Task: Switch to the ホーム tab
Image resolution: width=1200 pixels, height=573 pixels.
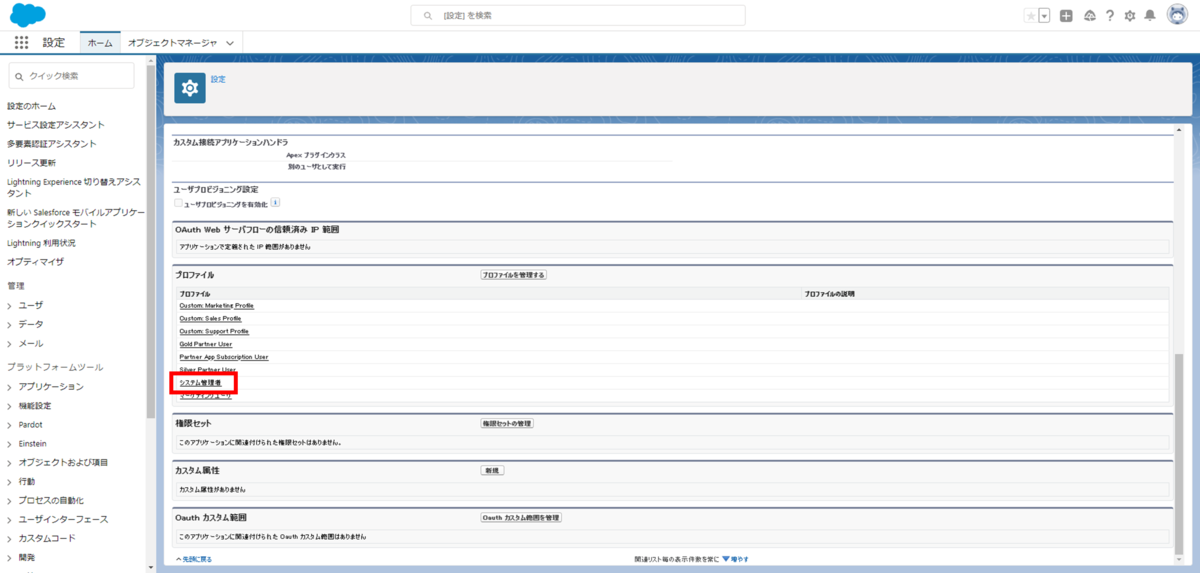Action: (100, 43)
